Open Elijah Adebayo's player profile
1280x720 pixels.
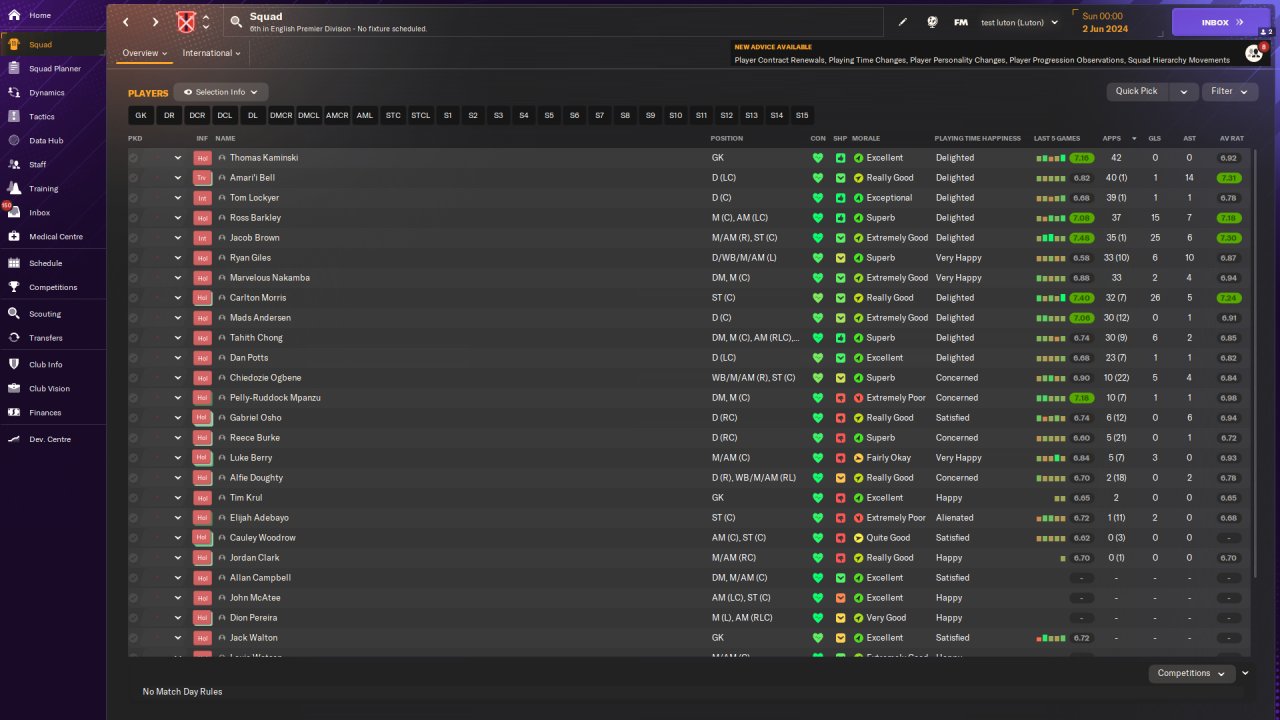click(x=259, y=518)
